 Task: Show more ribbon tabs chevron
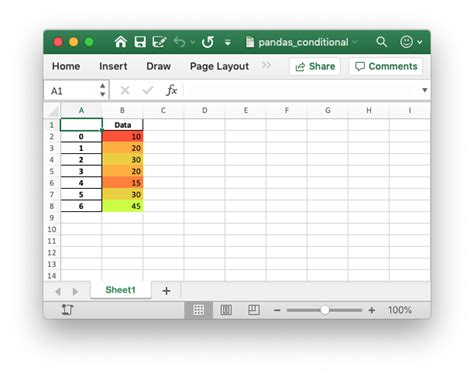266,65
